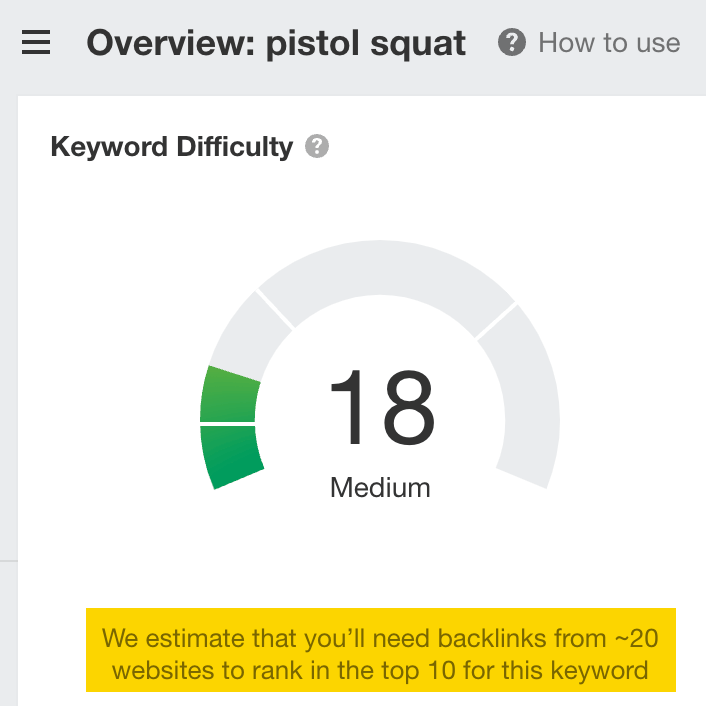Click the divider line in the left sidebar

point(9,561)
